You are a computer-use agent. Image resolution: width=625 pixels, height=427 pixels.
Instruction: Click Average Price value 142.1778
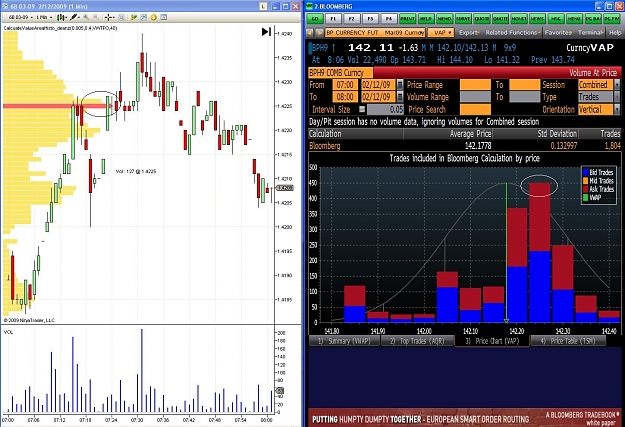(478, 146)
